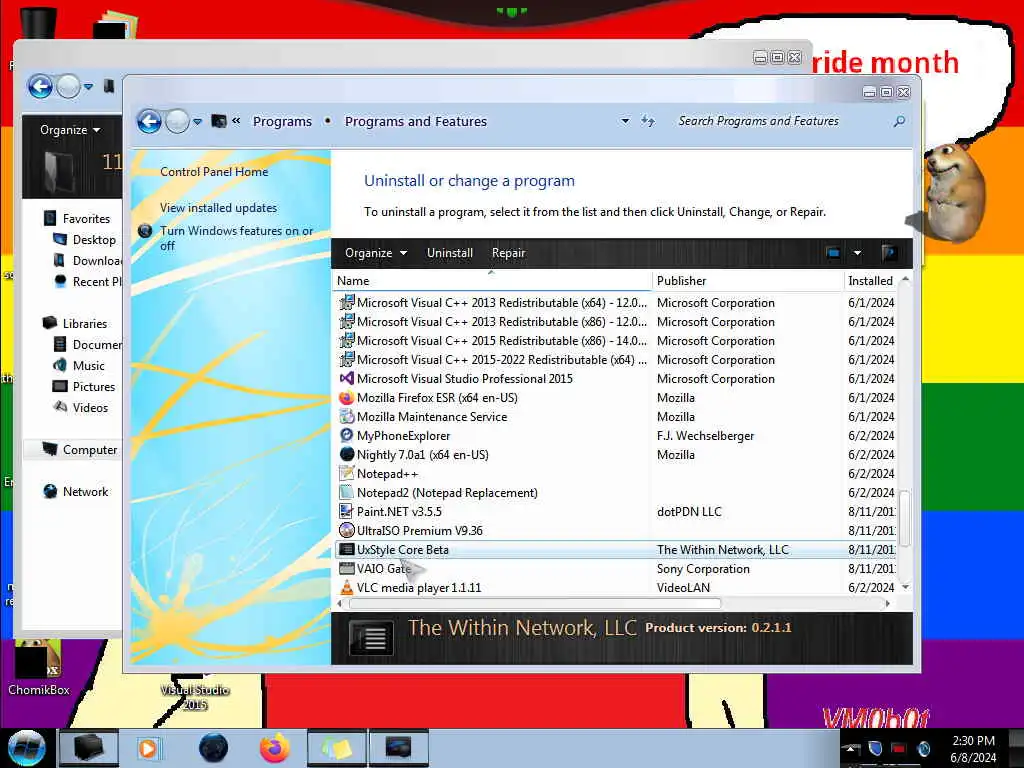This screenshot has height=768, width=1024.
Task: Click dotPDN LLC publisher cell
Action: point(689,512)
